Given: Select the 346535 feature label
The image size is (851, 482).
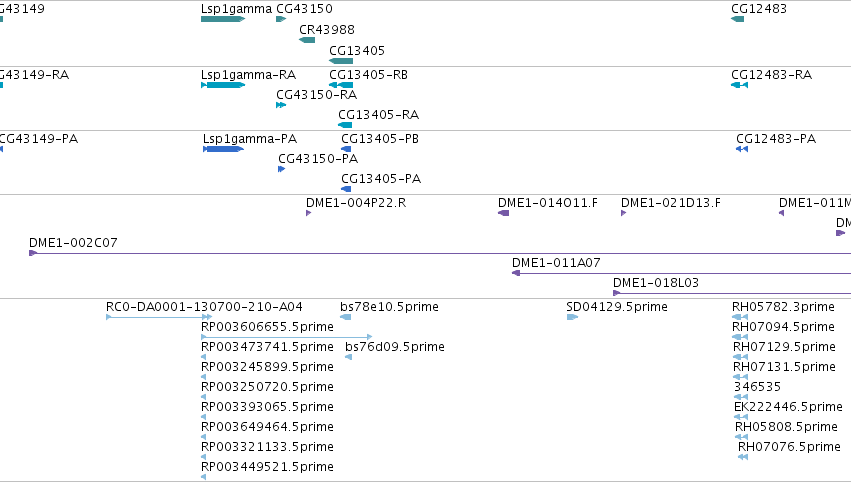Looking at the screenshot, I should click(x=757, y=387).
